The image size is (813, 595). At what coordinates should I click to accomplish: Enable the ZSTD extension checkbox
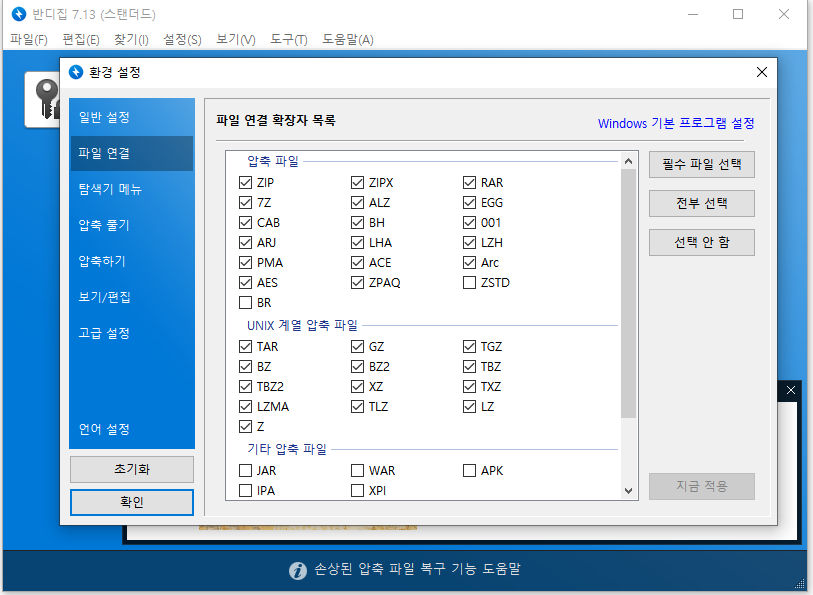(x=469, y=282)
